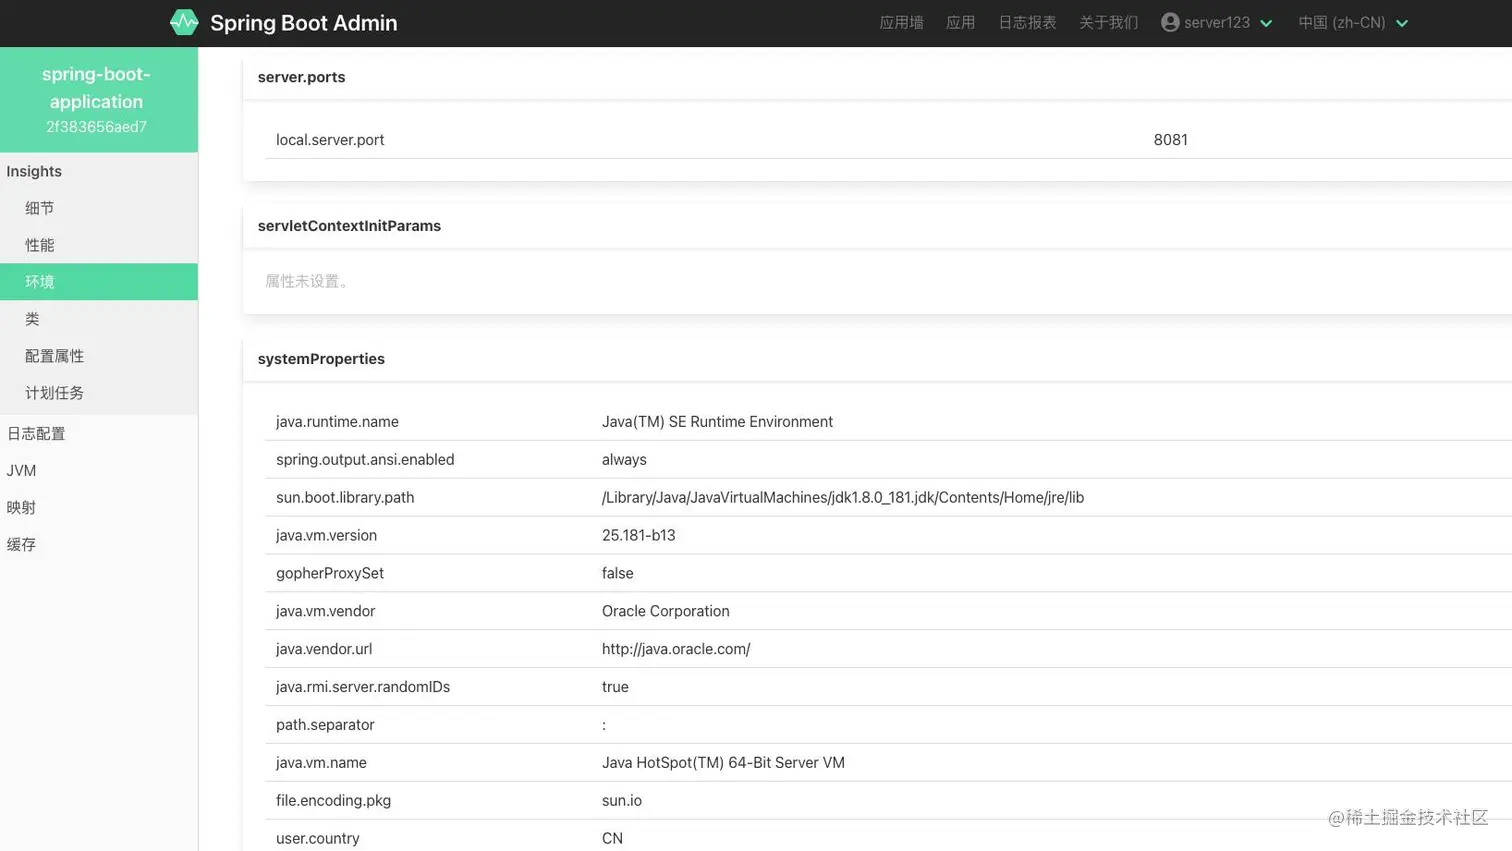Click the Java HotSpot(TM) 64-Bit Server VM value
The image size is (1512, 851).
coord(723,764)
